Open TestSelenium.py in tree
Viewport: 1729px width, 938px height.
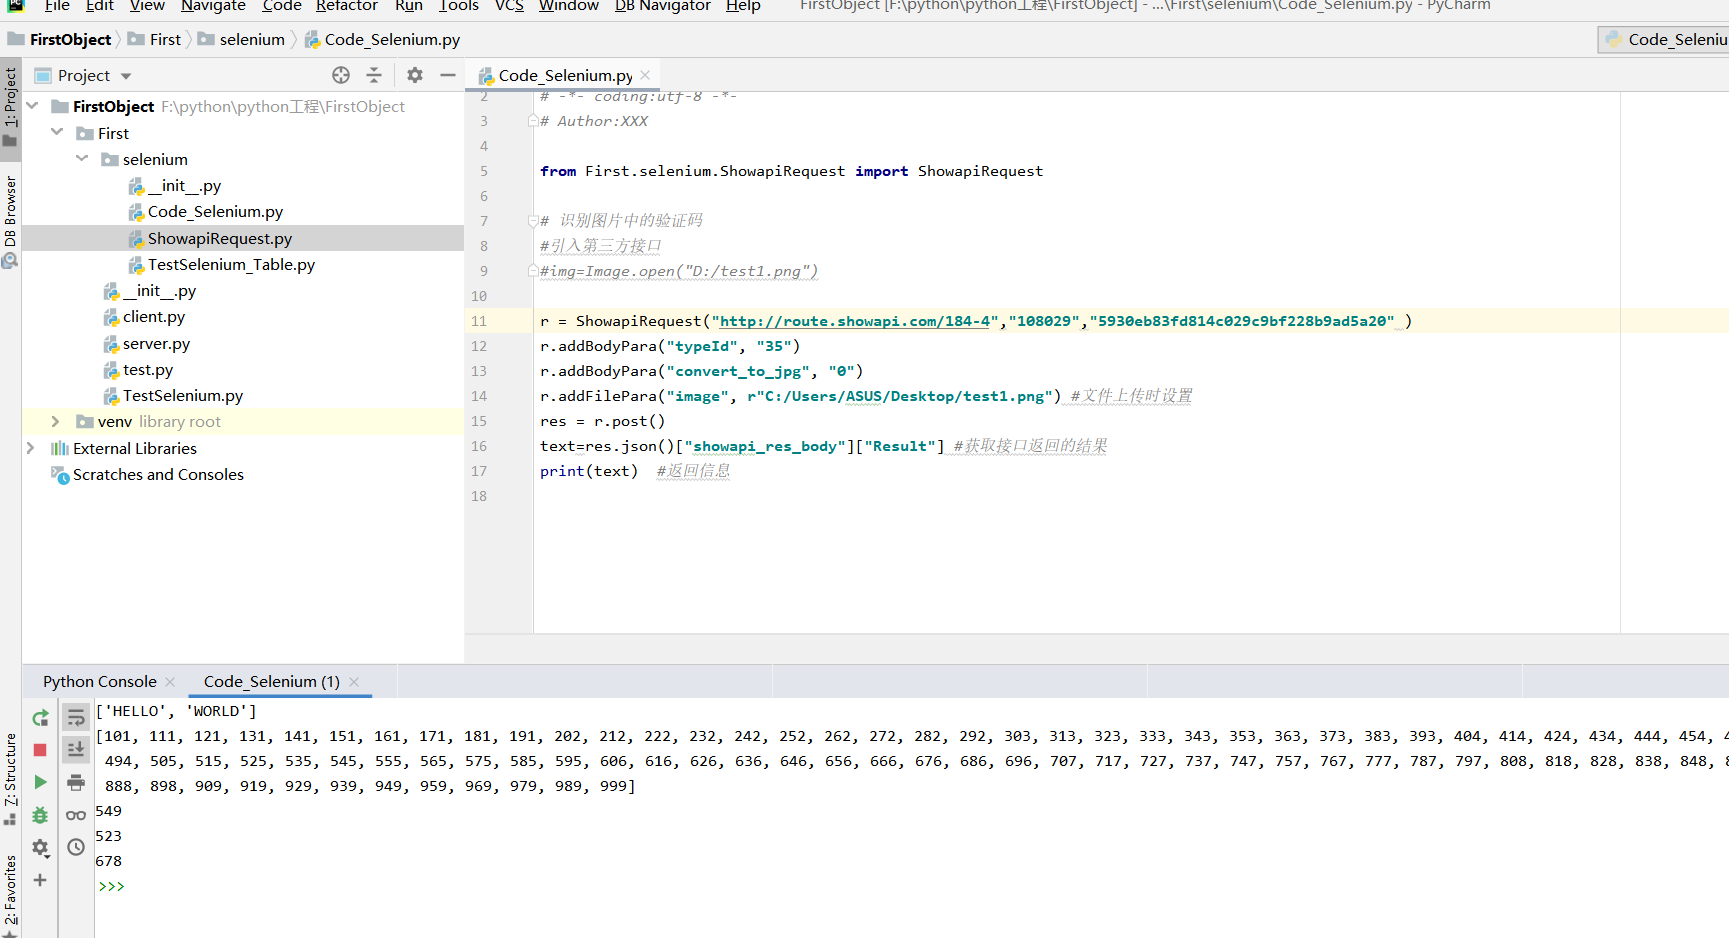click(x=183, y=396)
